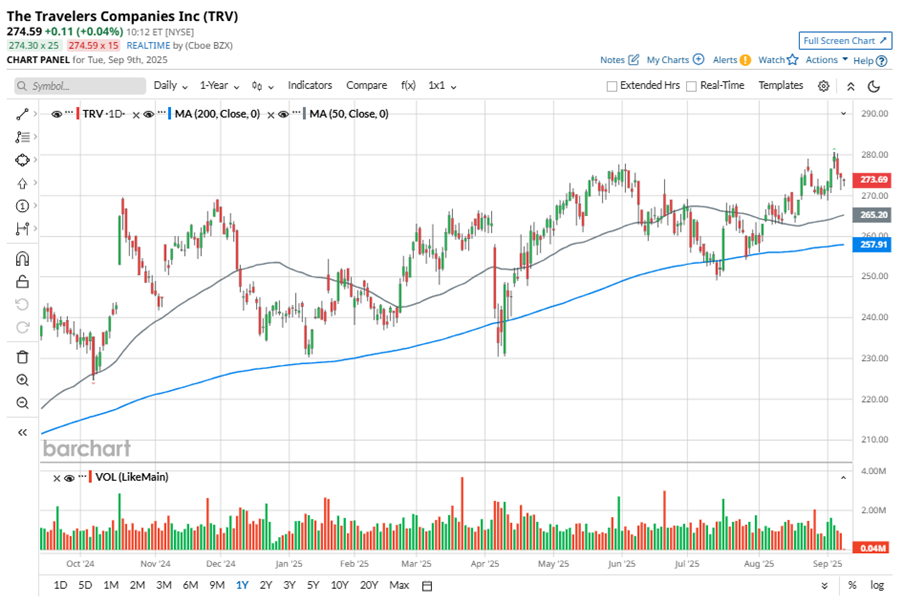Screen dimensions: 903x605
Task: Open the Indicators menu
Action: pyautogui.click(x=310, y=85)
